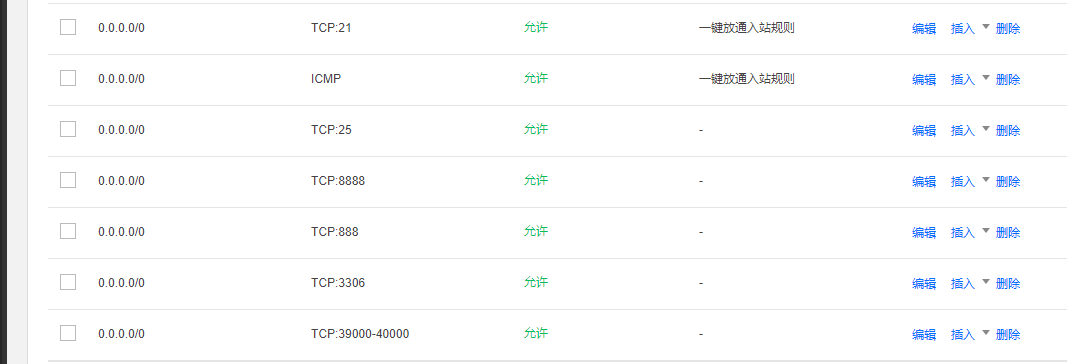This screenshot has height=364, width=1067.
Task: Toggle the checkbox for the TCP:39000-40000 rule
Action: click(68, 333)
